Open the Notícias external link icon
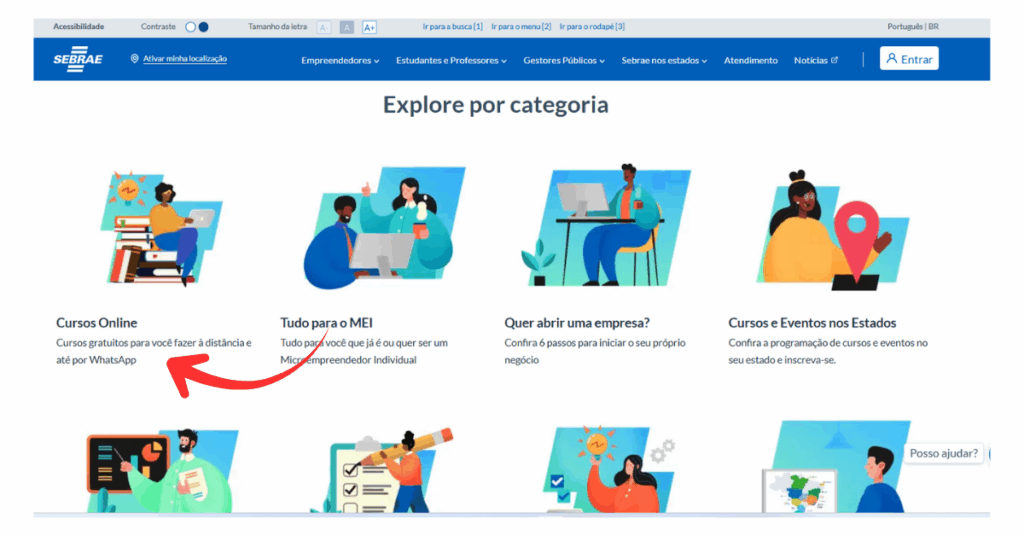1024x536 pixels. pos(834,60)
